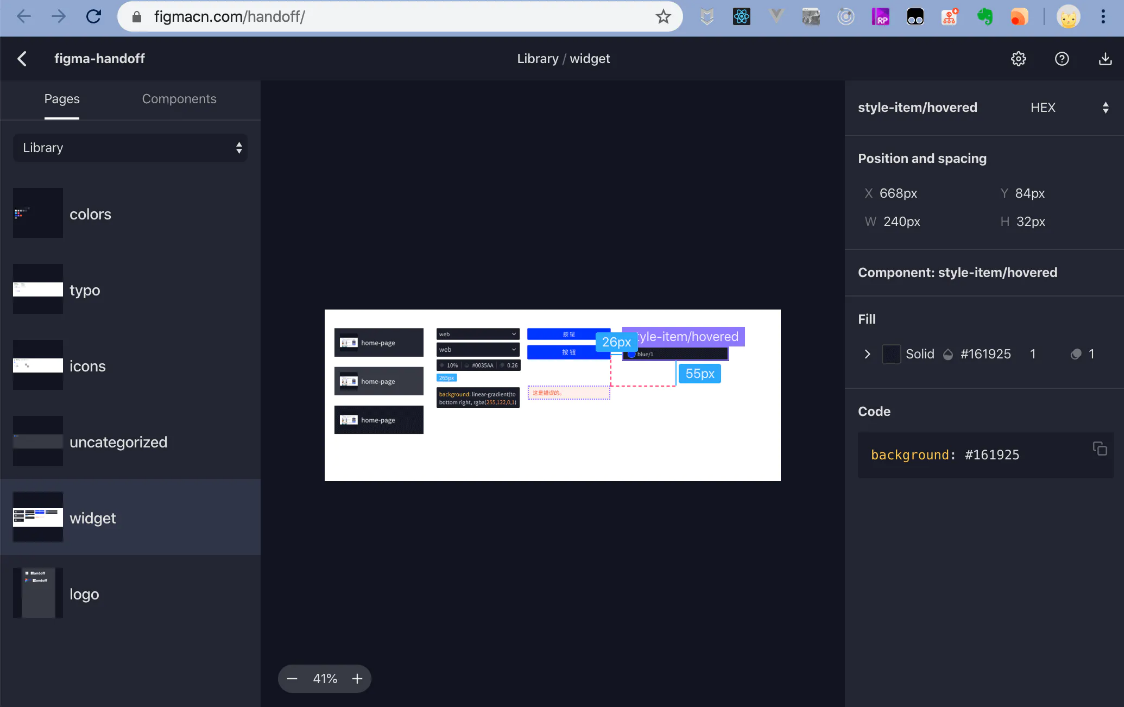Switch to the Pages tab

62,99
